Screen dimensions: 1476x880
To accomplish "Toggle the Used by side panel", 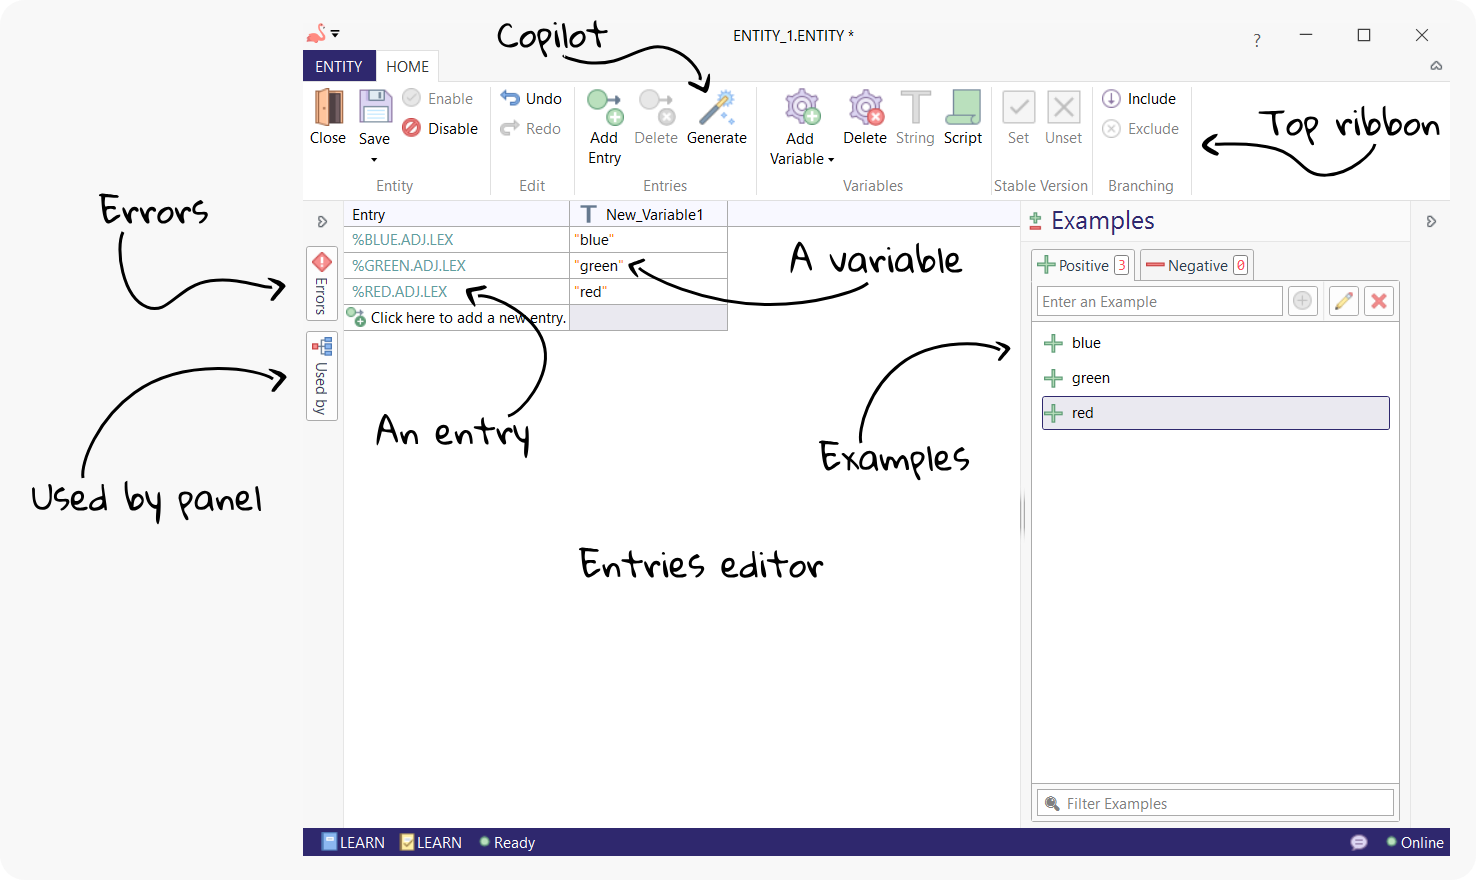I will pyautogui.click(x=321, y=376).
